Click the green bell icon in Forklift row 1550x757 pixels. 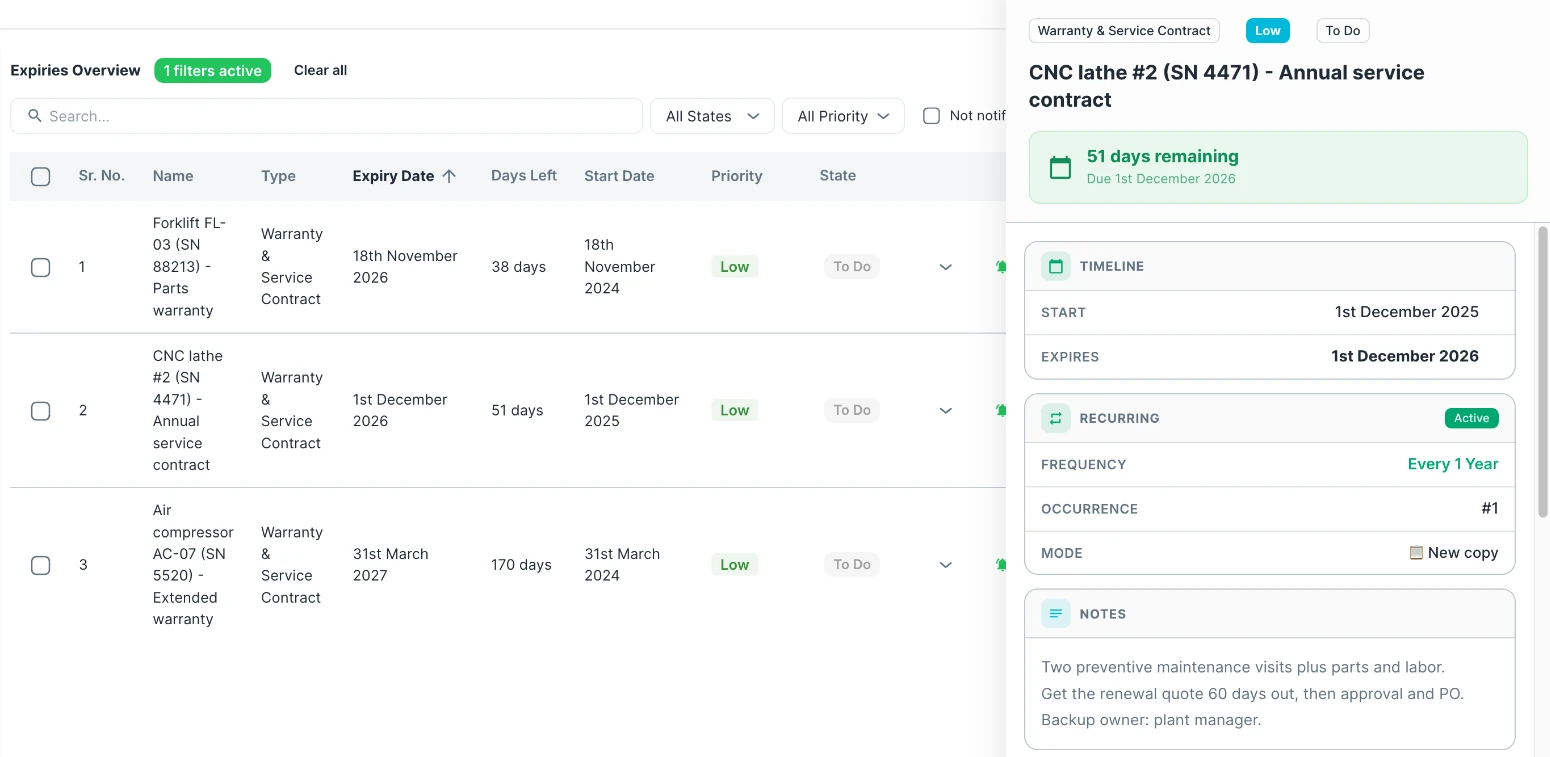click(x=1000, y=267)
